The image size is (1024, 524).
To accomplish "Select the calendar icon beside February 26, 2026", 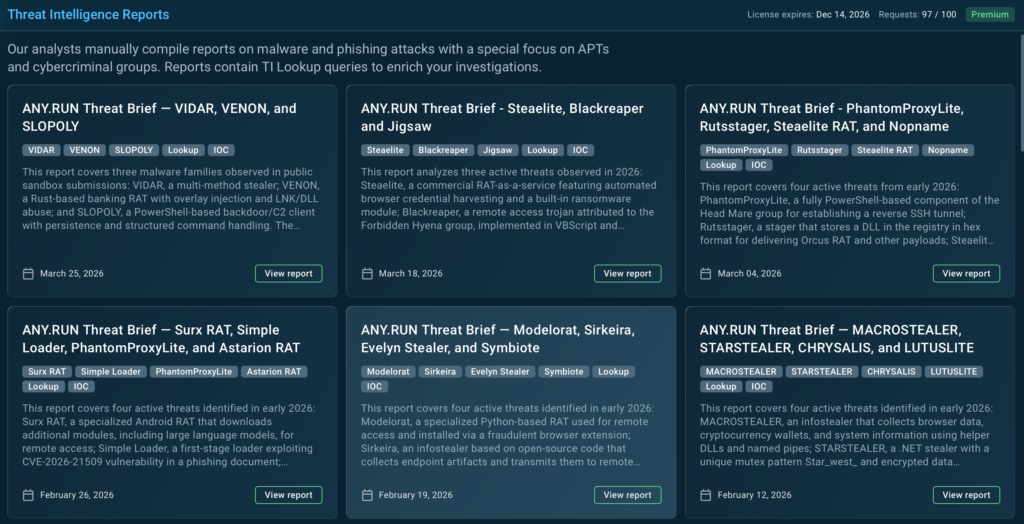I will point(28,495).
